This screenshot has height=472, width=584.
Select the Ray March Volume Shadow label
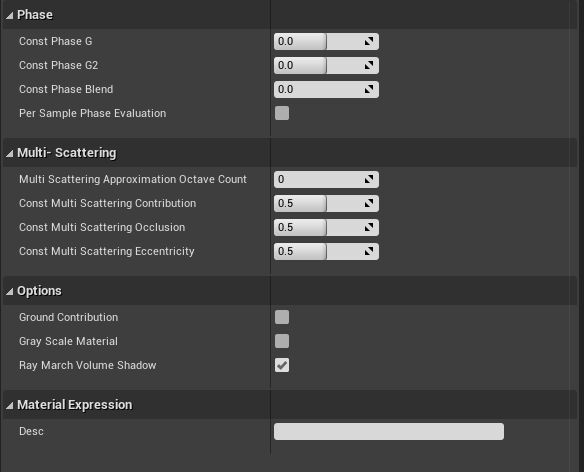click(x=88, y=365)
